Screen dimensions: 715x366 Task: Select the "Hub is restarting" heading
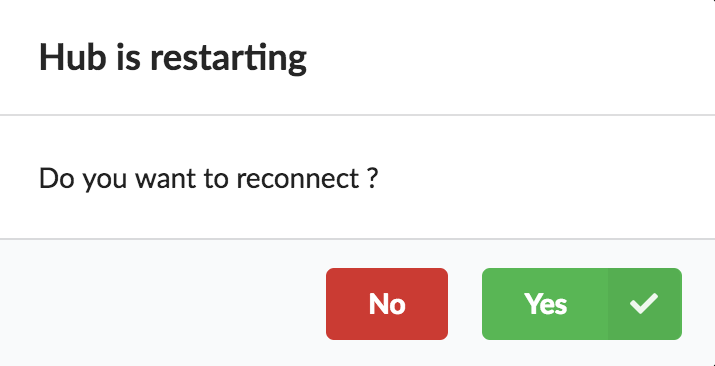(x=173, y=58)
